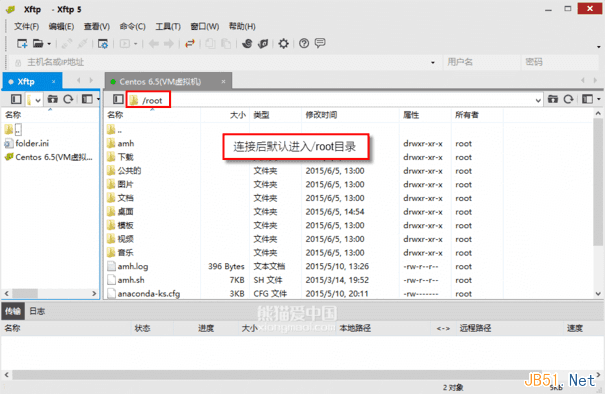Viewport: 605px width, 394px height.
Task: Click the connect plug icon
Action: 67,44
